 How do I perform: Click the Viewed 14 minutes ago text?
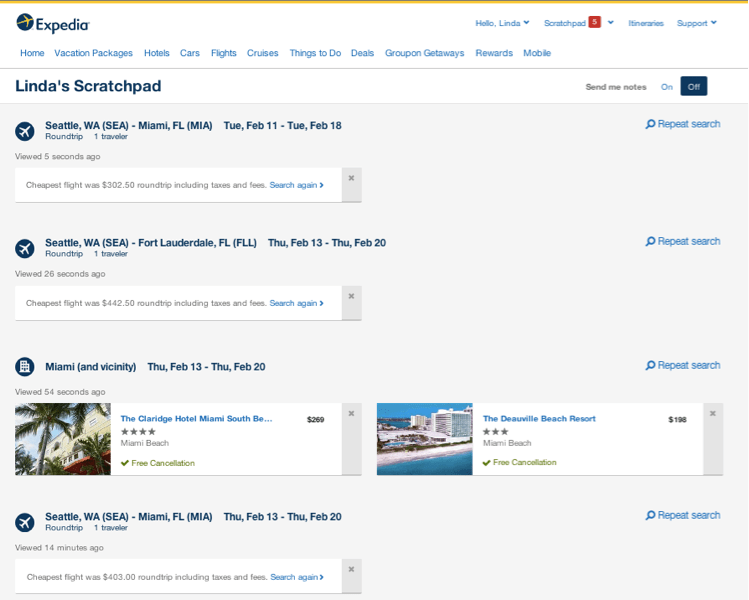[x=59, y=548]
